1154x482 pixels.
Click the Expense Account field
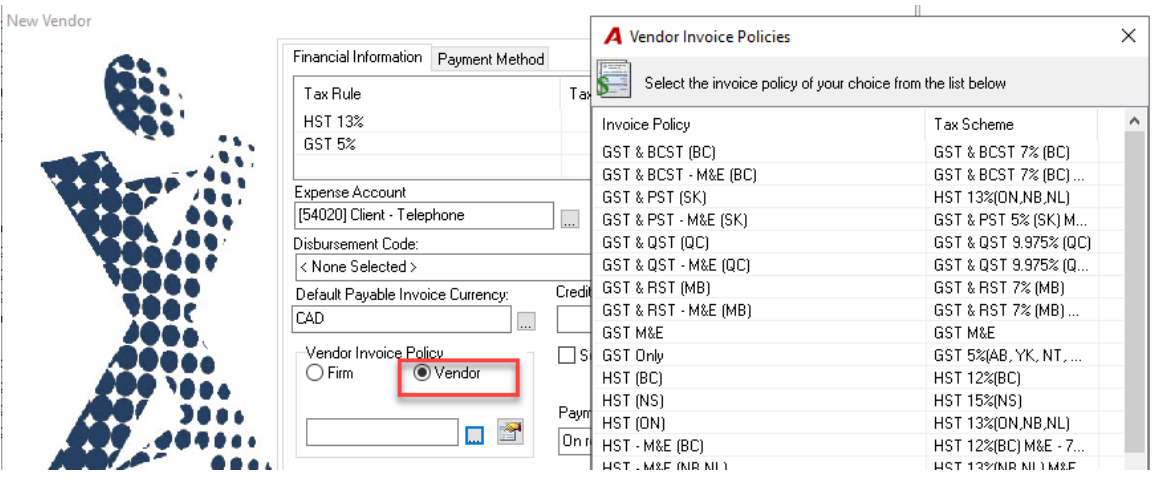pyautogui.click(x=424, y=216)
